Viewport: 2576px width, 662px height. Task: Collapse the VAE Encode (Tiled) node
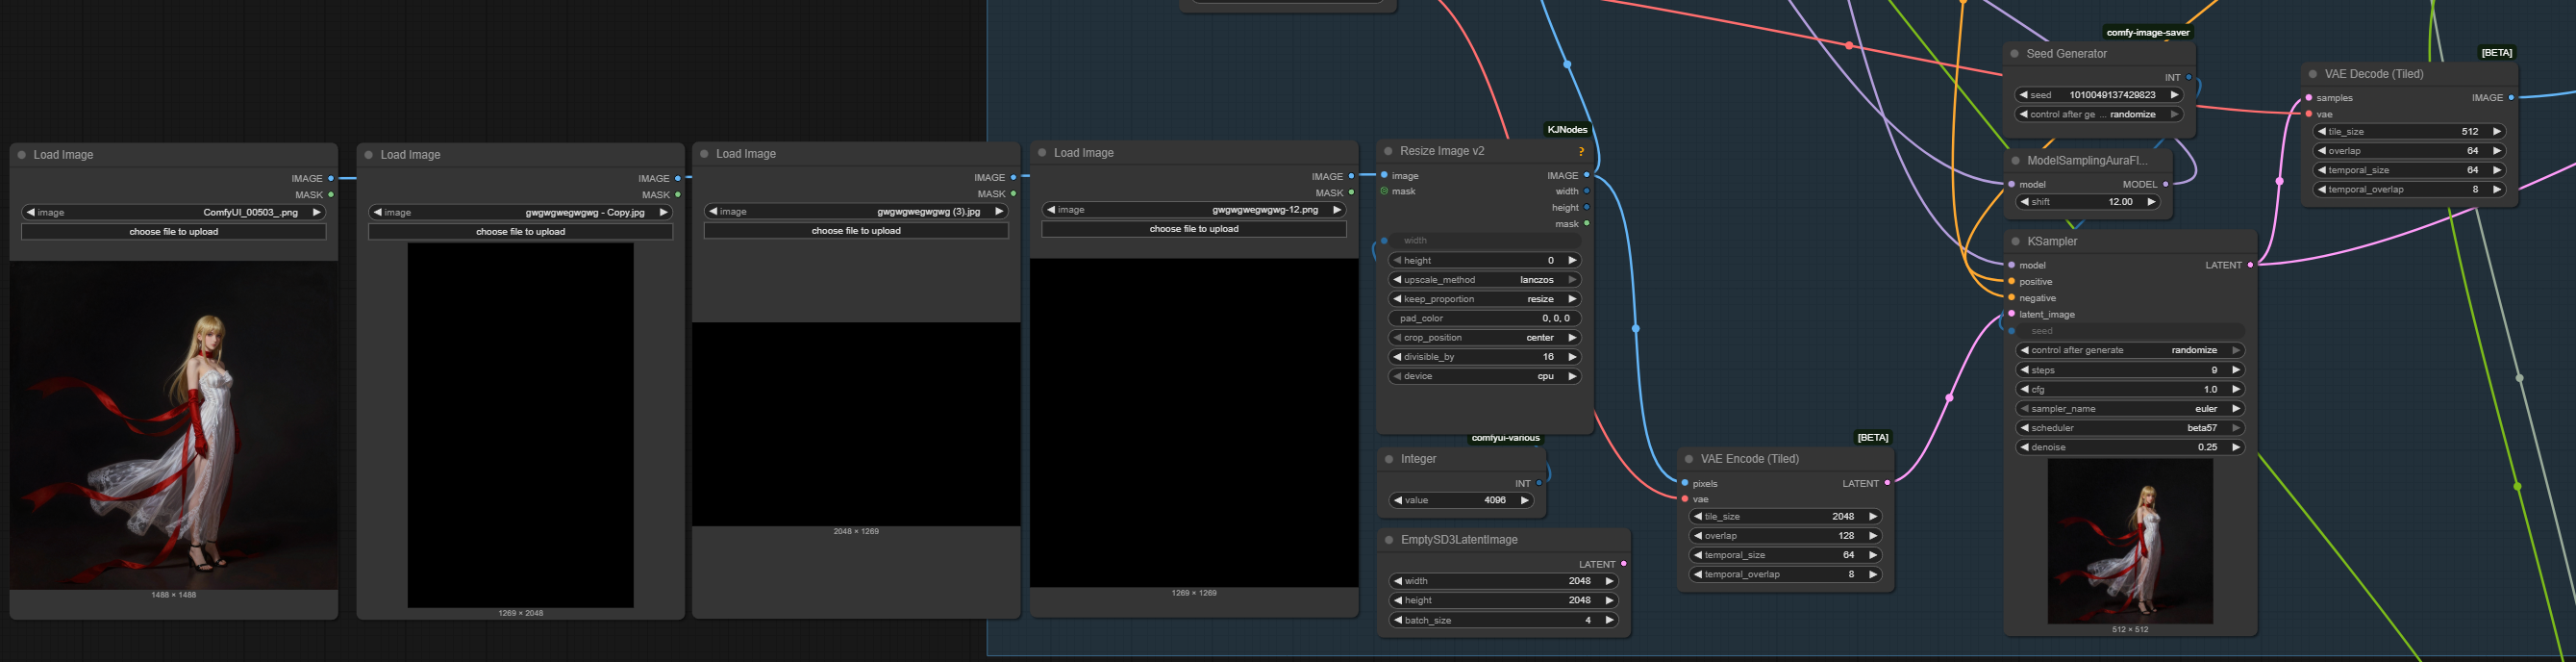pos(1689,459)
